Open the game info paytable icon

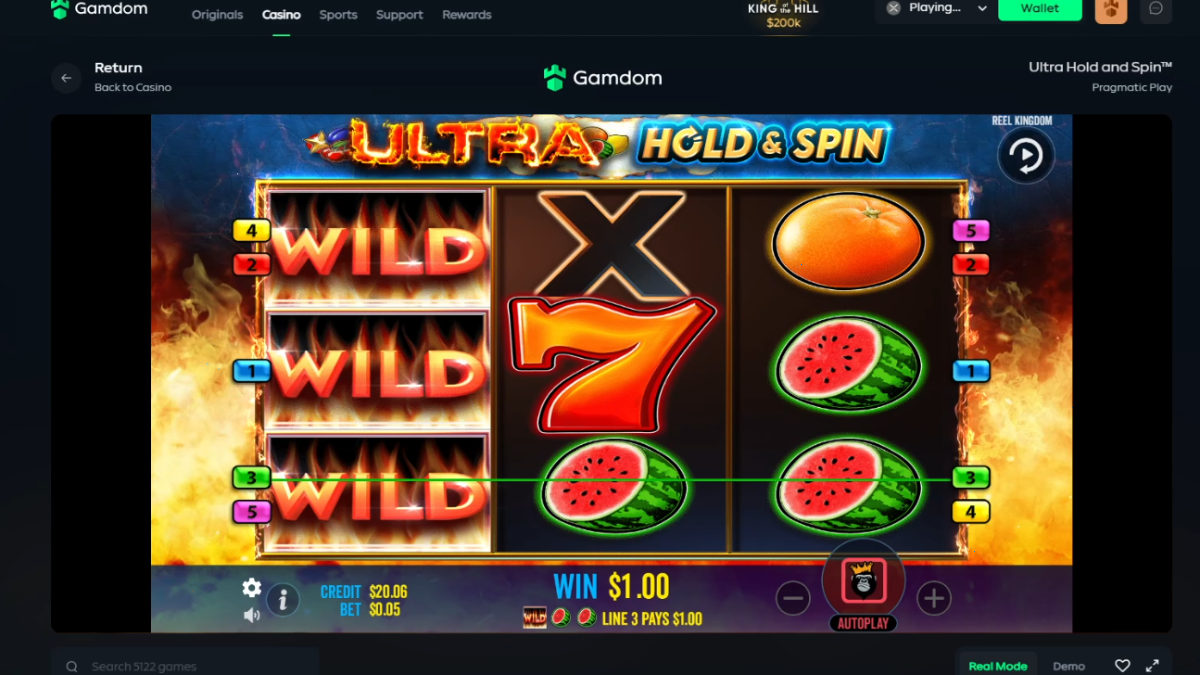283,599
